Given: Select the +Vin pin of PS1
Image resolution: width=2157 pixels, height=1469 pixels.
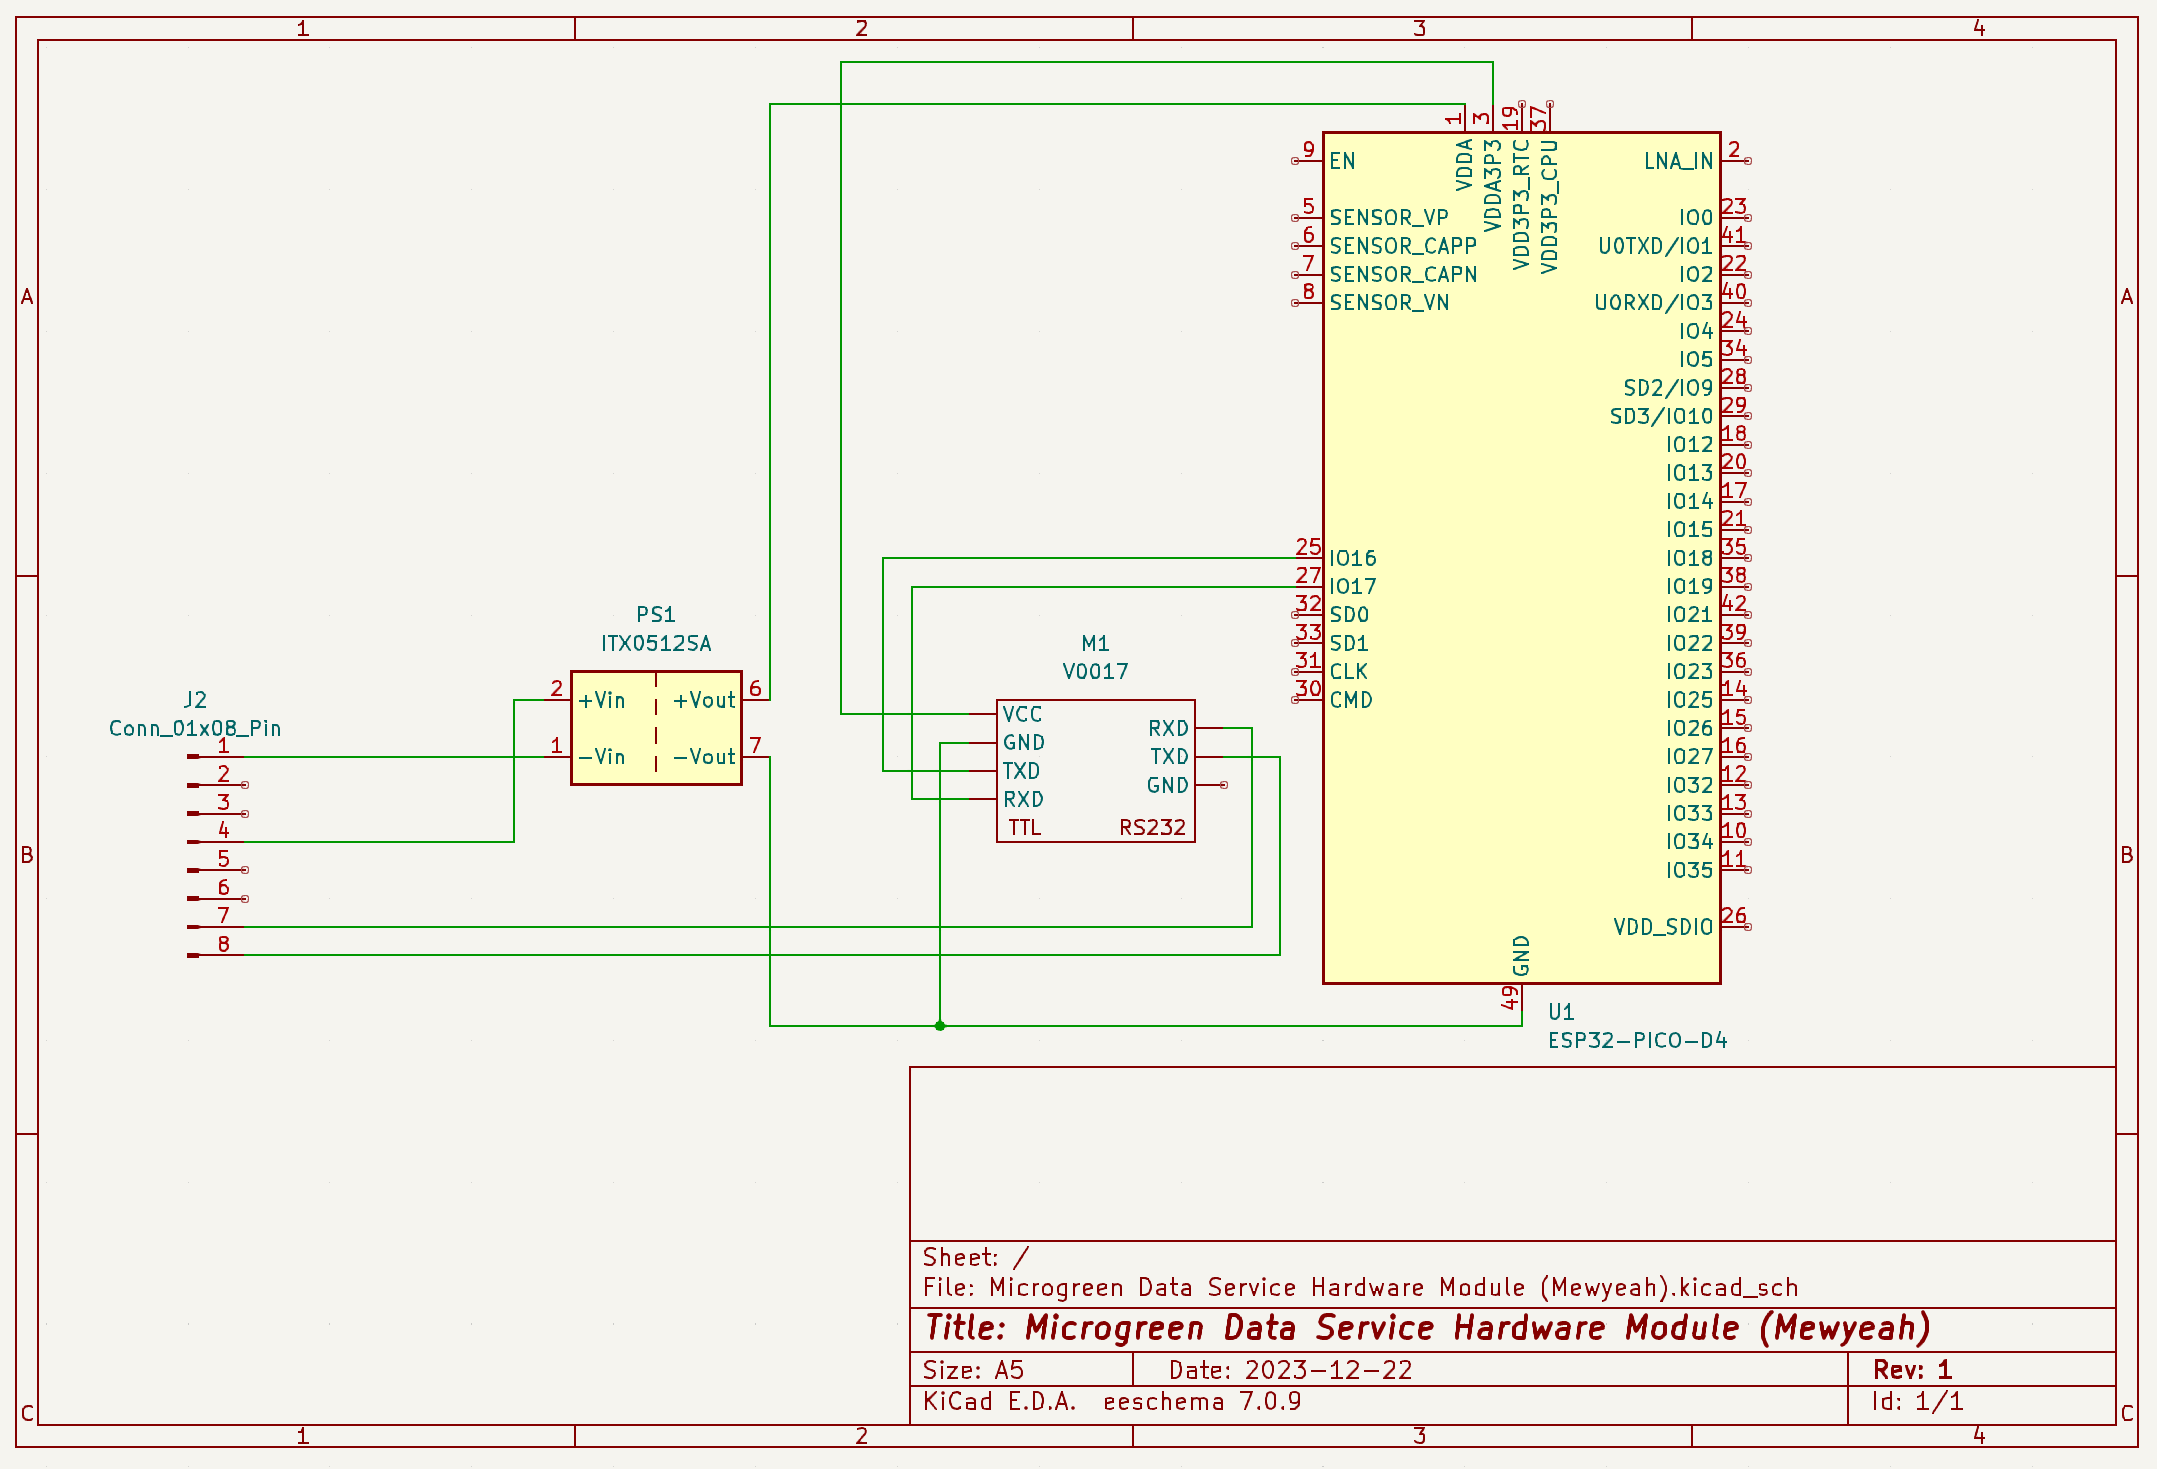Looking at the screenshot, I should pos(601,700).
